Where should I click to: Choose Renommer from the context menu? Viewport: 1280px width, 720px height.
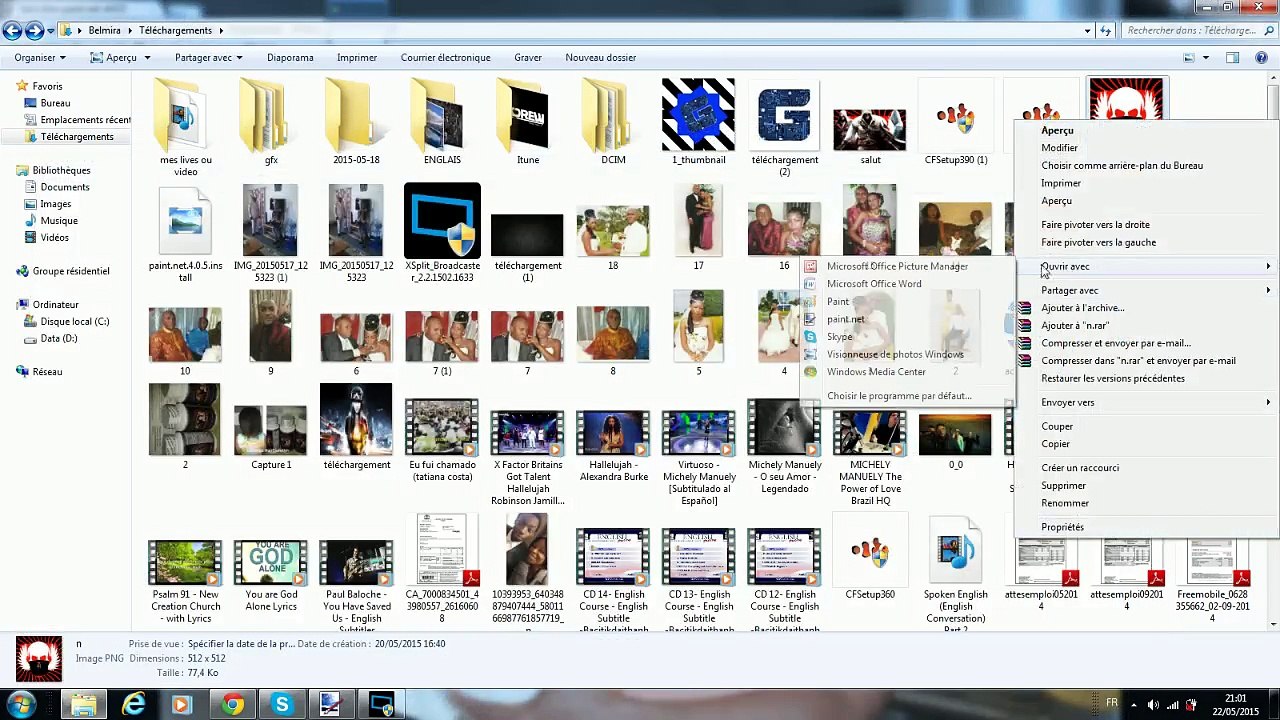click(x=1065, y=504)
